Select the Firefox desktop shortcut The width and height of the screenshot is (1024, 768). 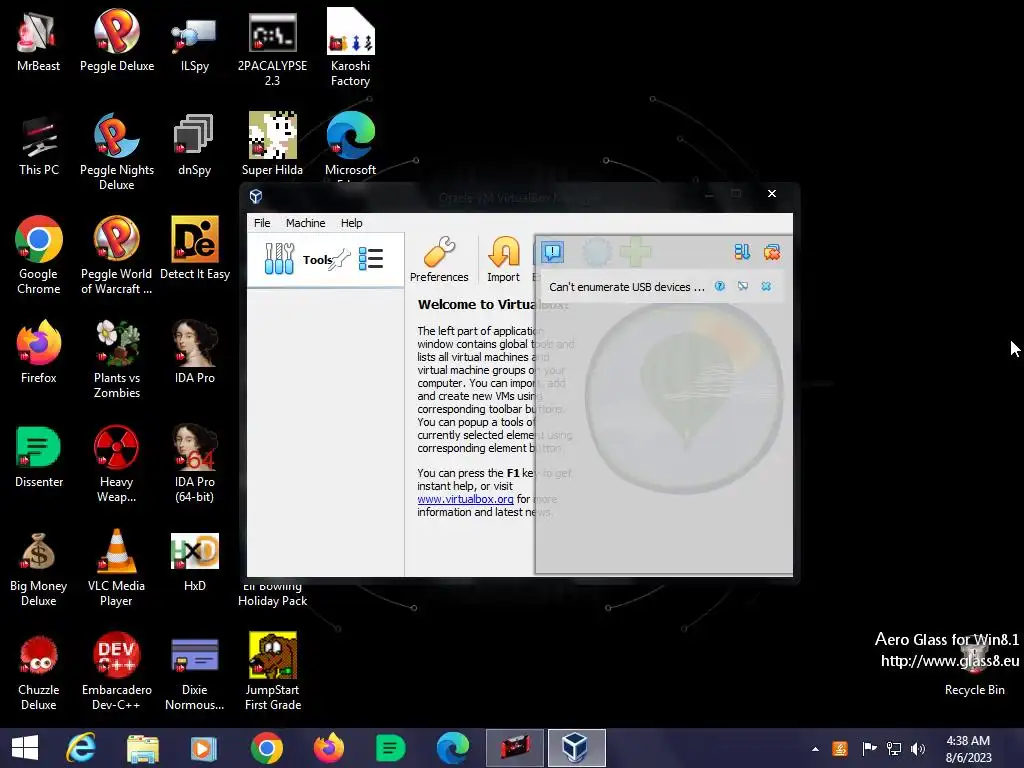pos(39,353)
